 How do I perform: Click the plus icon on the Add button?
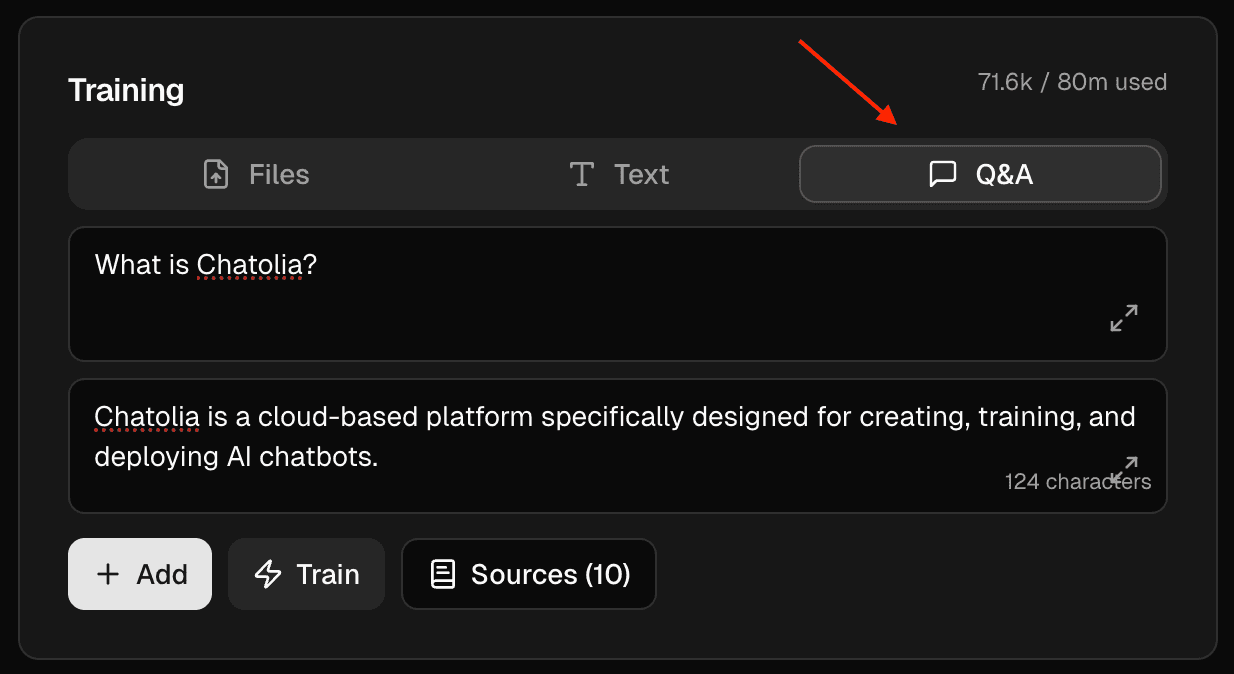click(107, 574)
